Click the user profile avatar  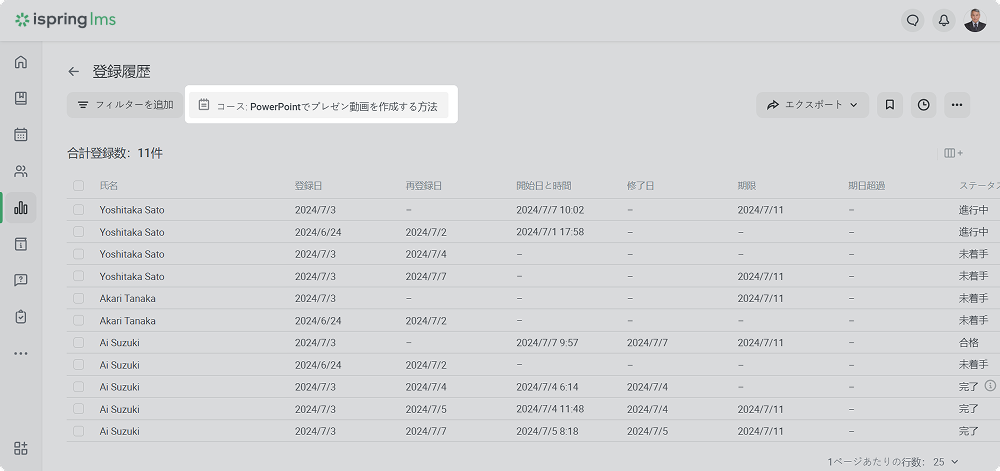click(x=975, y=20)
